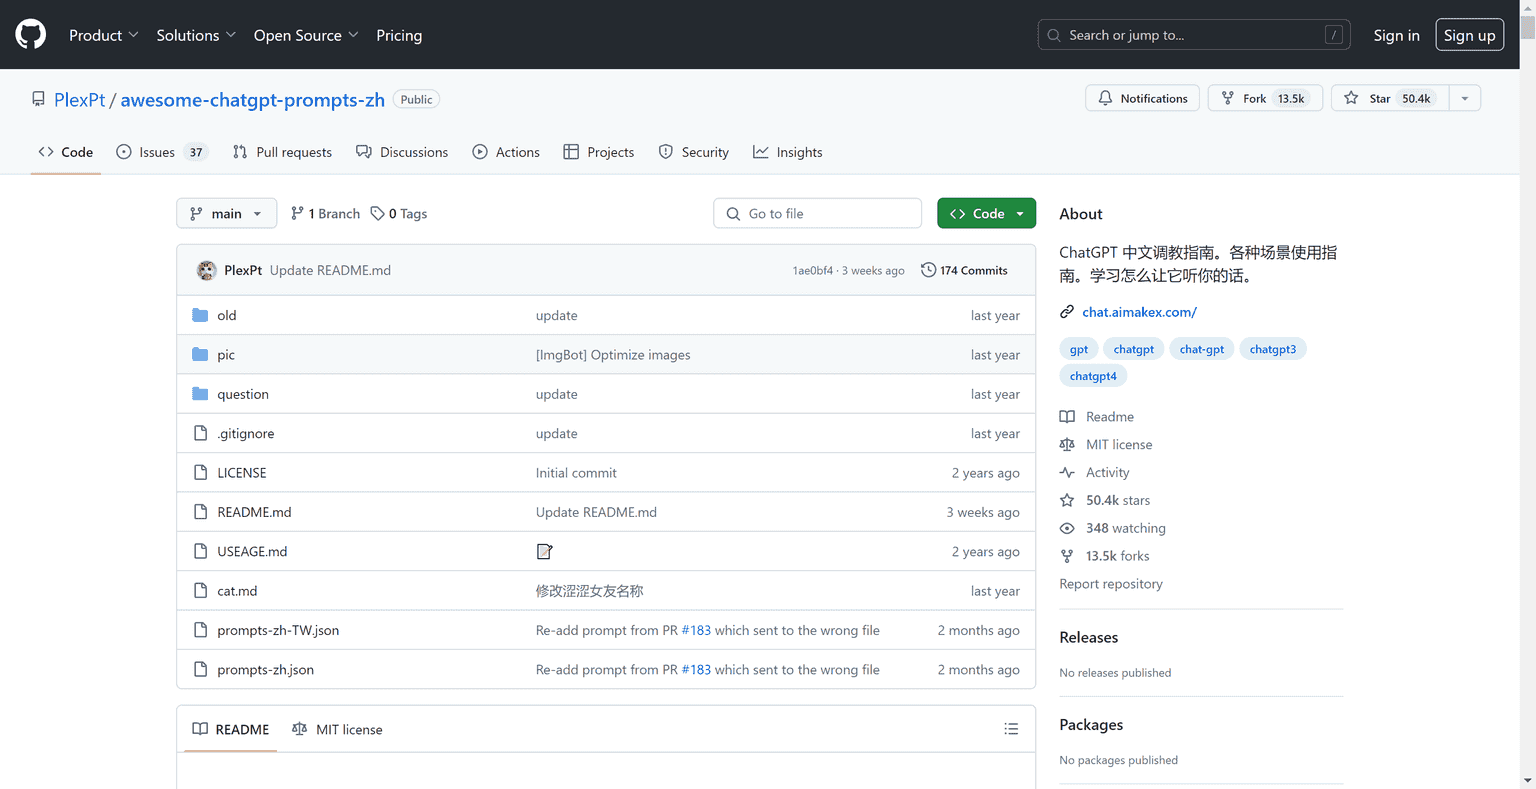
Task: Select the Code repository tab
Action: coord(66,152)
